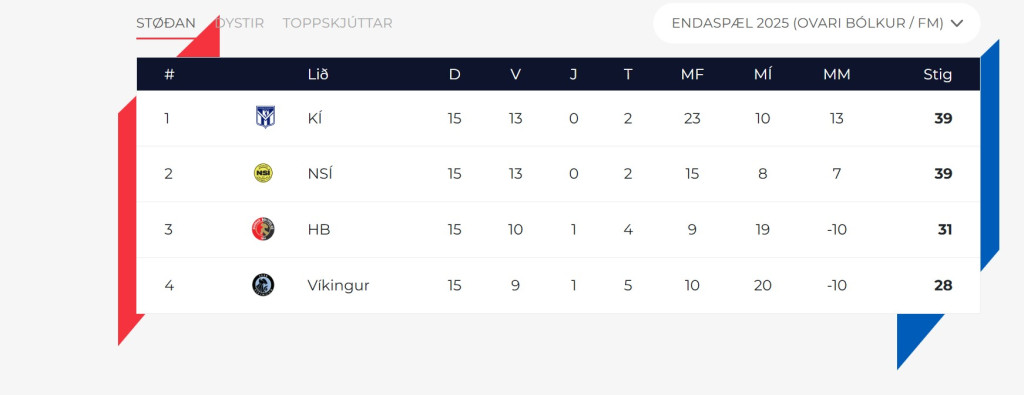Open the Endaspæl 2025 season dropdown
This screenshot has height=395, width=1024.
click(816, 24)
